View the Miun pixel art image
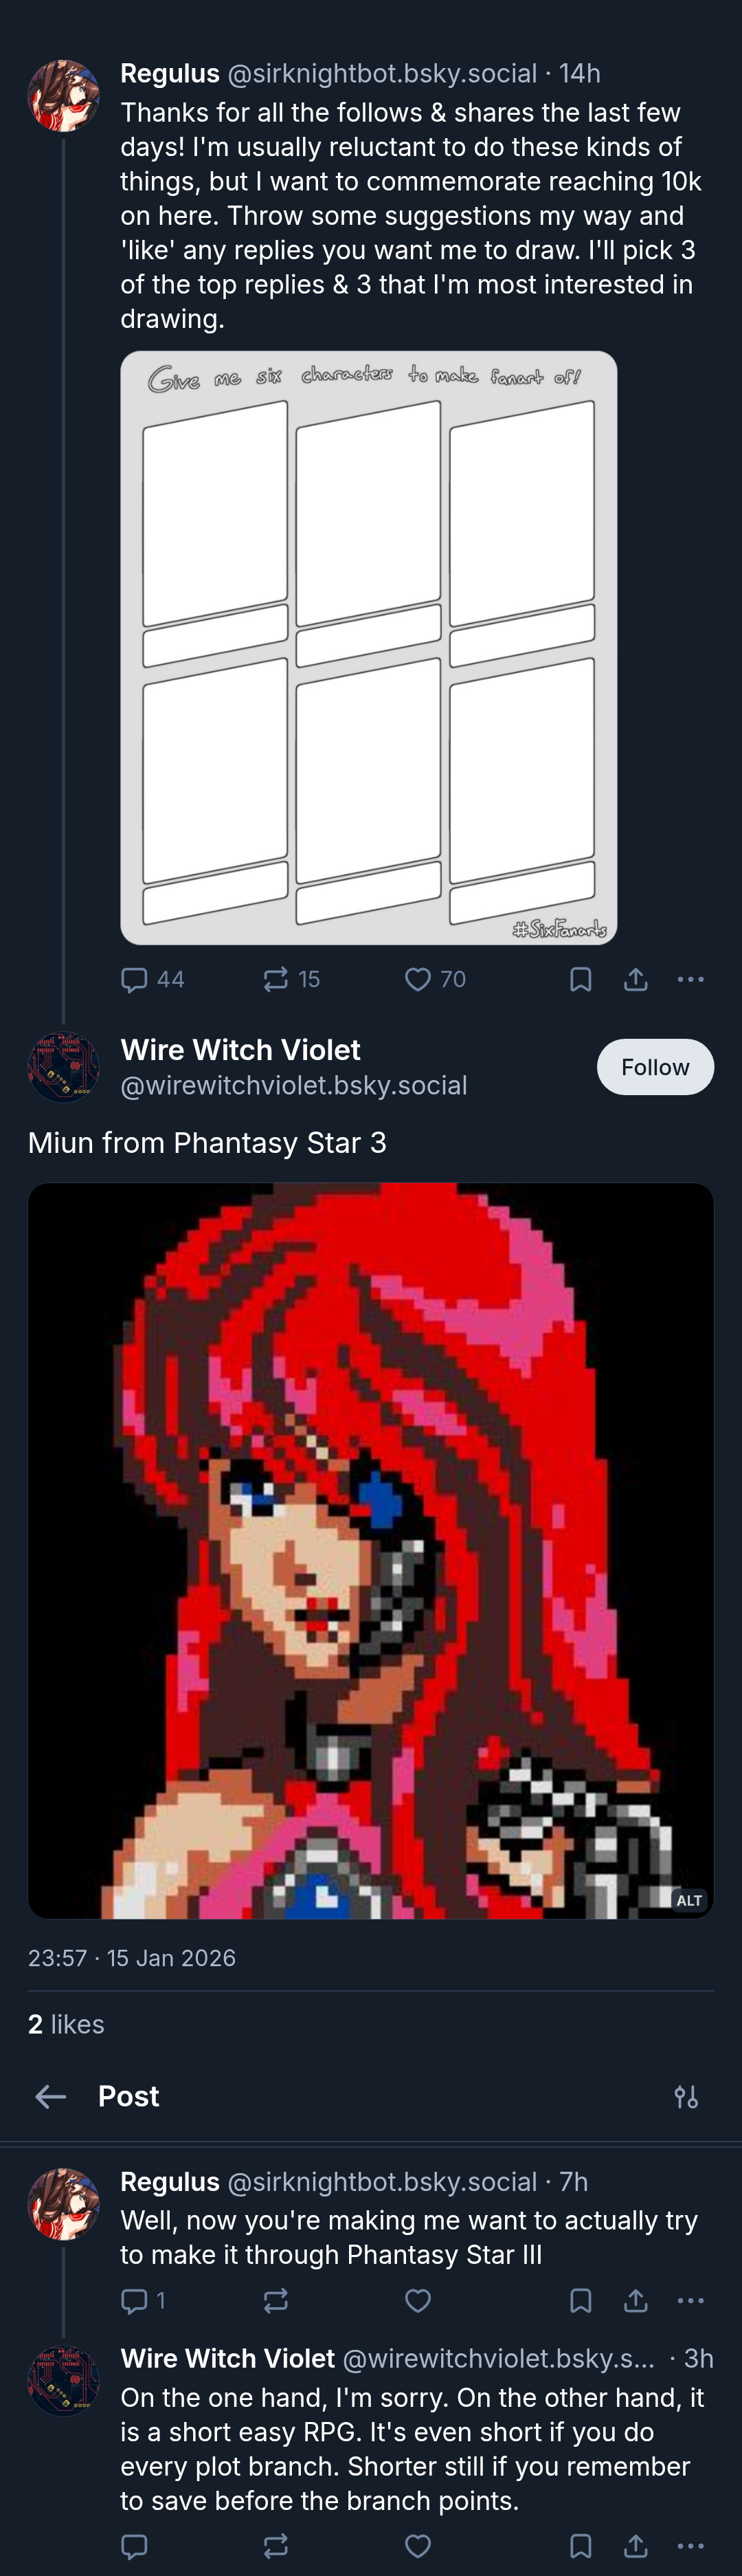The height and width of the screenshot is (2576, 742). (x=370, y=1550)
